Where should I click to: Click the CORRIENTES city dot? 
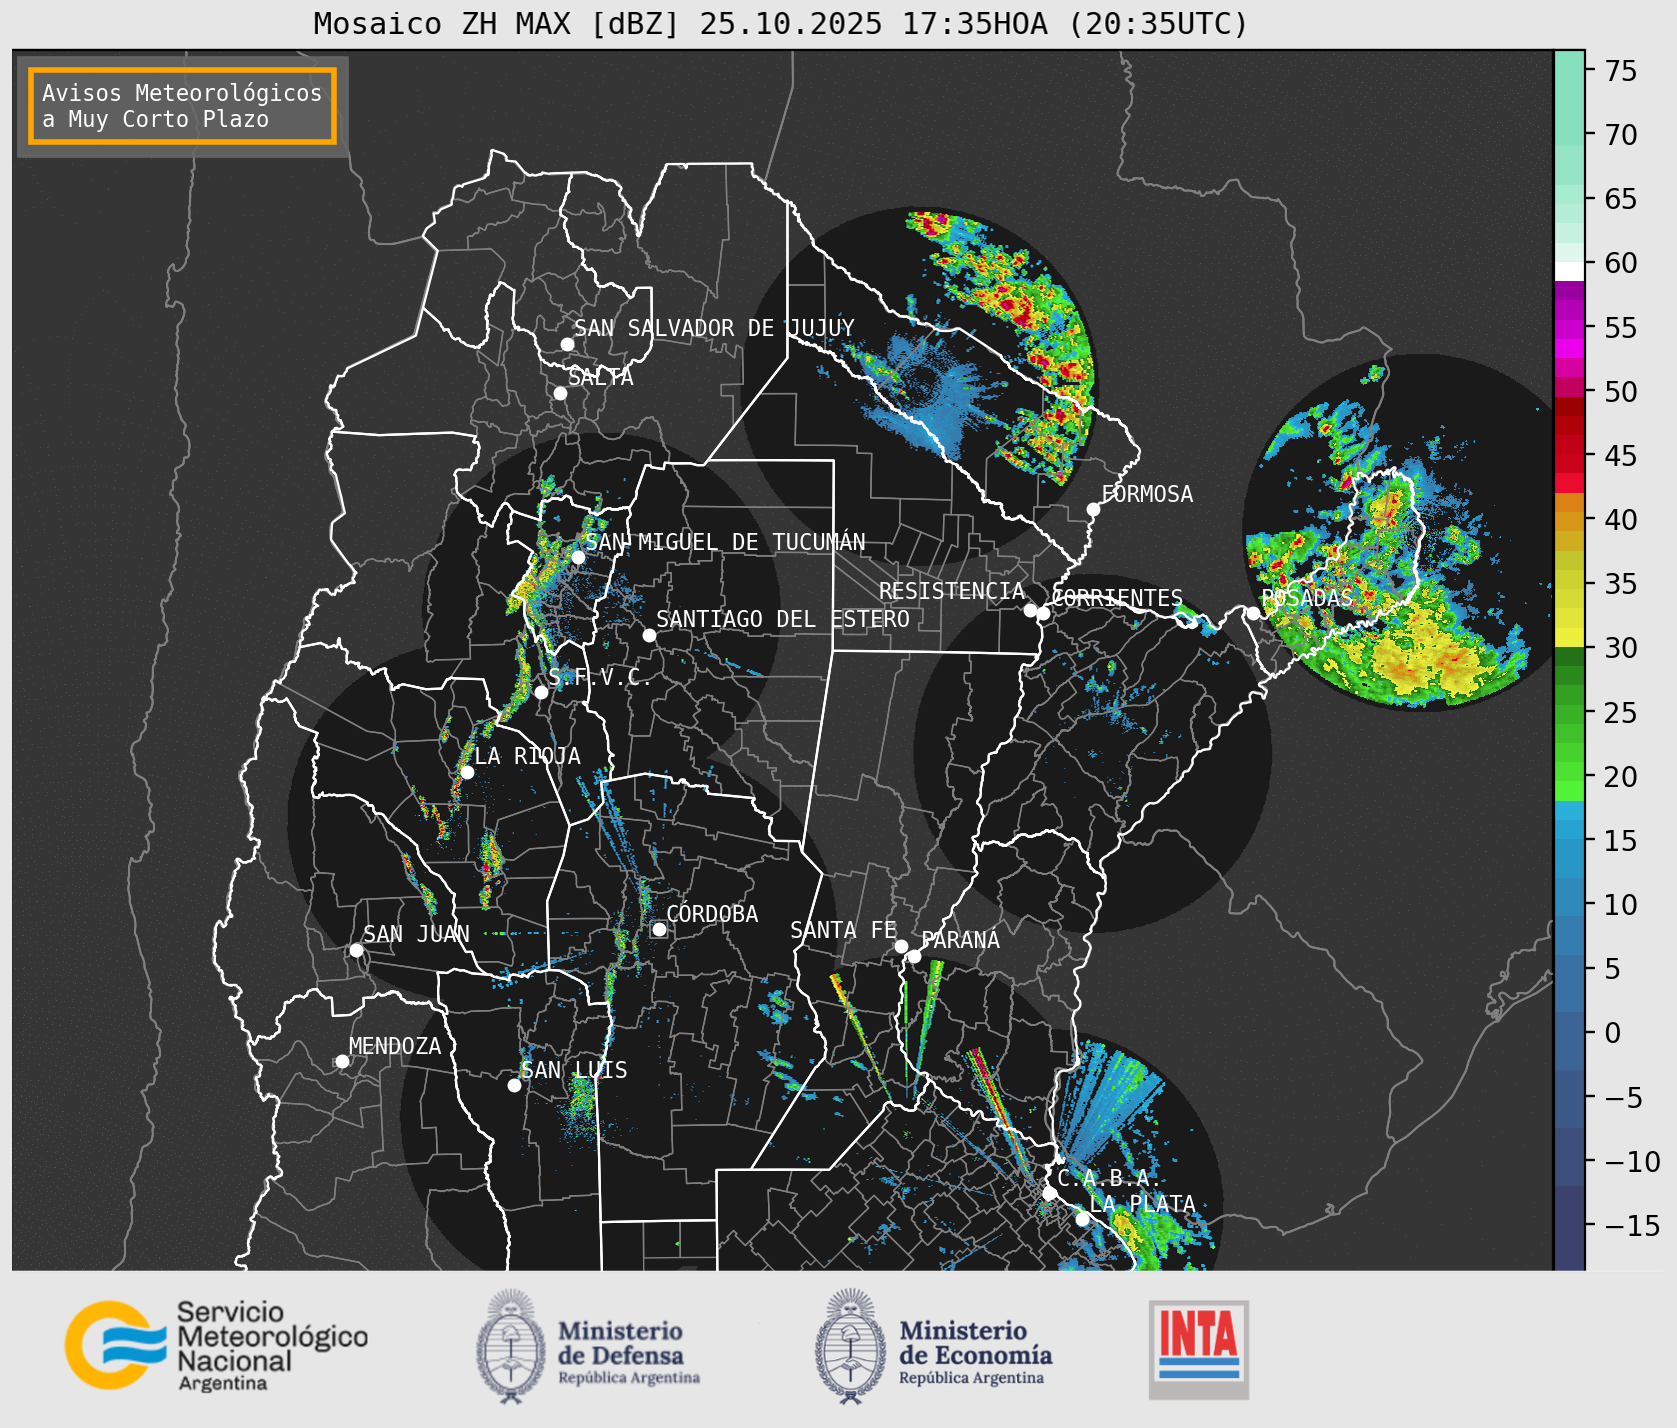(1043, 613)
